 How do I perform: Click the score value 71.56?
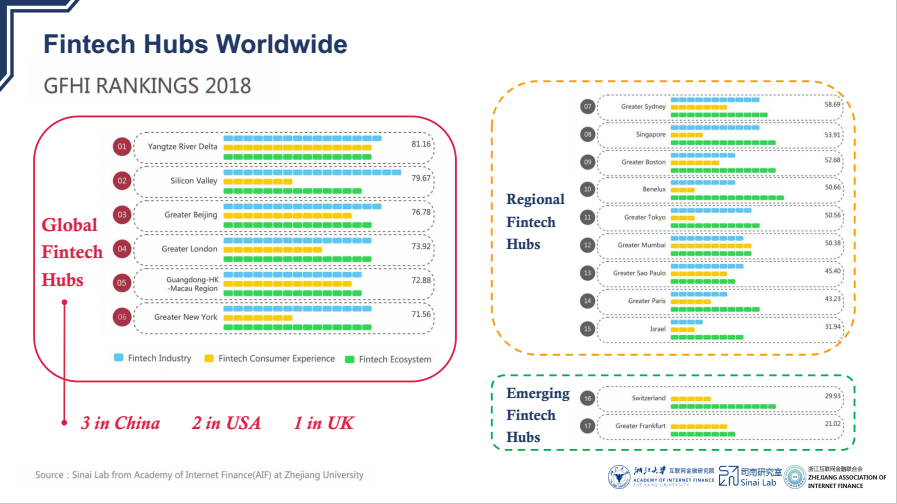click(421, 314)
